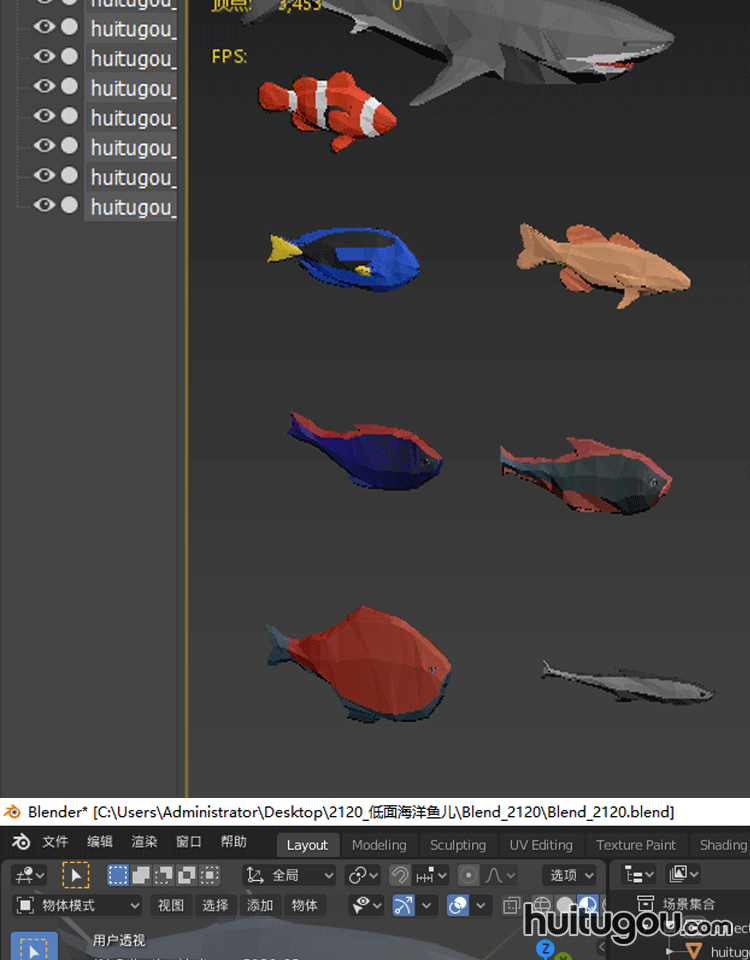Switch to the Shading workspace tab
The image size is (750, 960).
(723, 846)
